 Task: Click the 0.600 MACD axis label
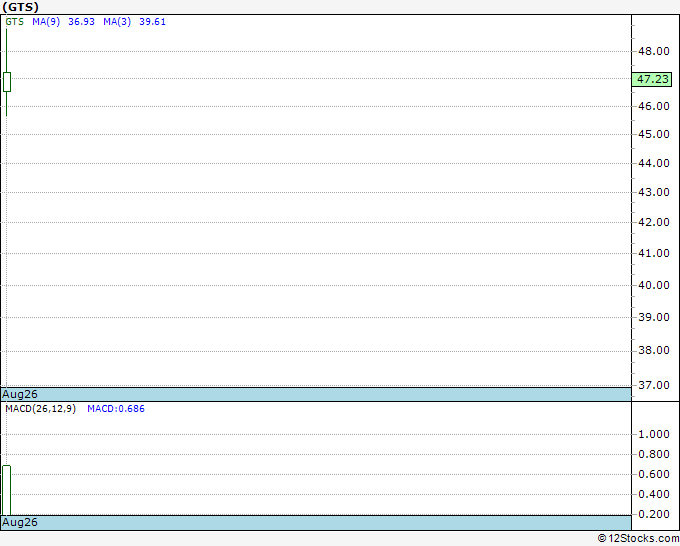[x=654, y=474]
